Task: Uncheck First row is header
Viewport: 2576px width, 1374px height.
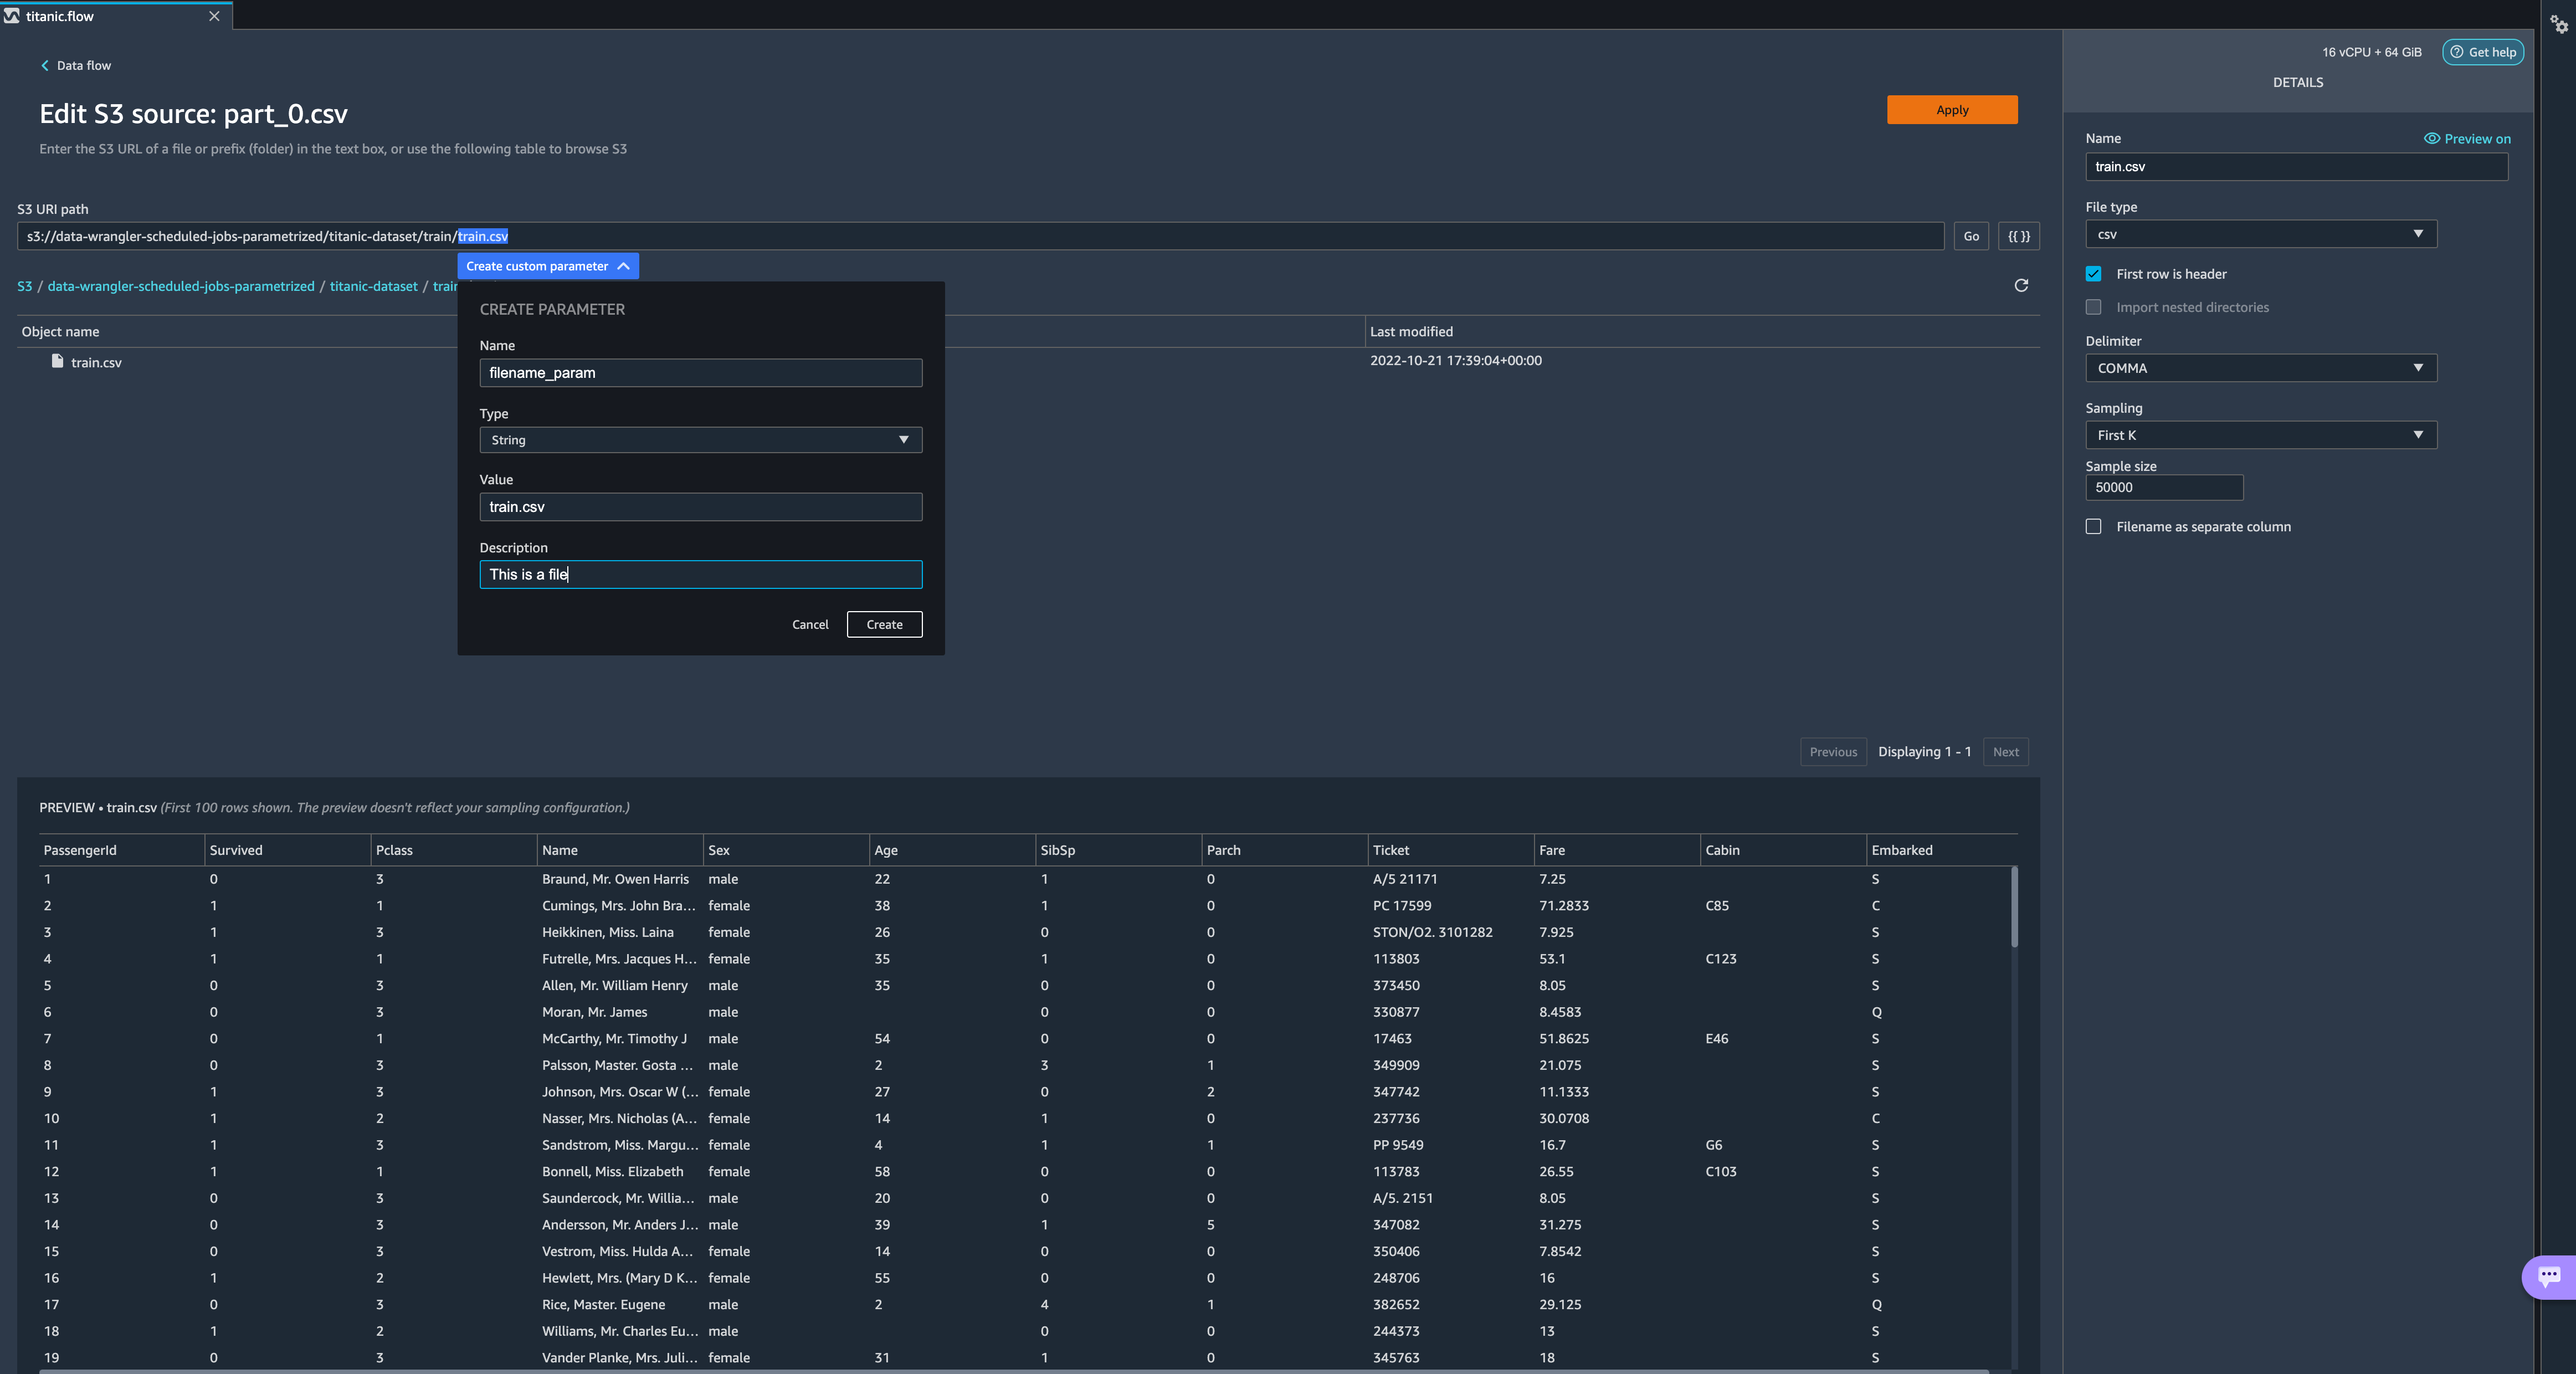Action: point(2093,274)
